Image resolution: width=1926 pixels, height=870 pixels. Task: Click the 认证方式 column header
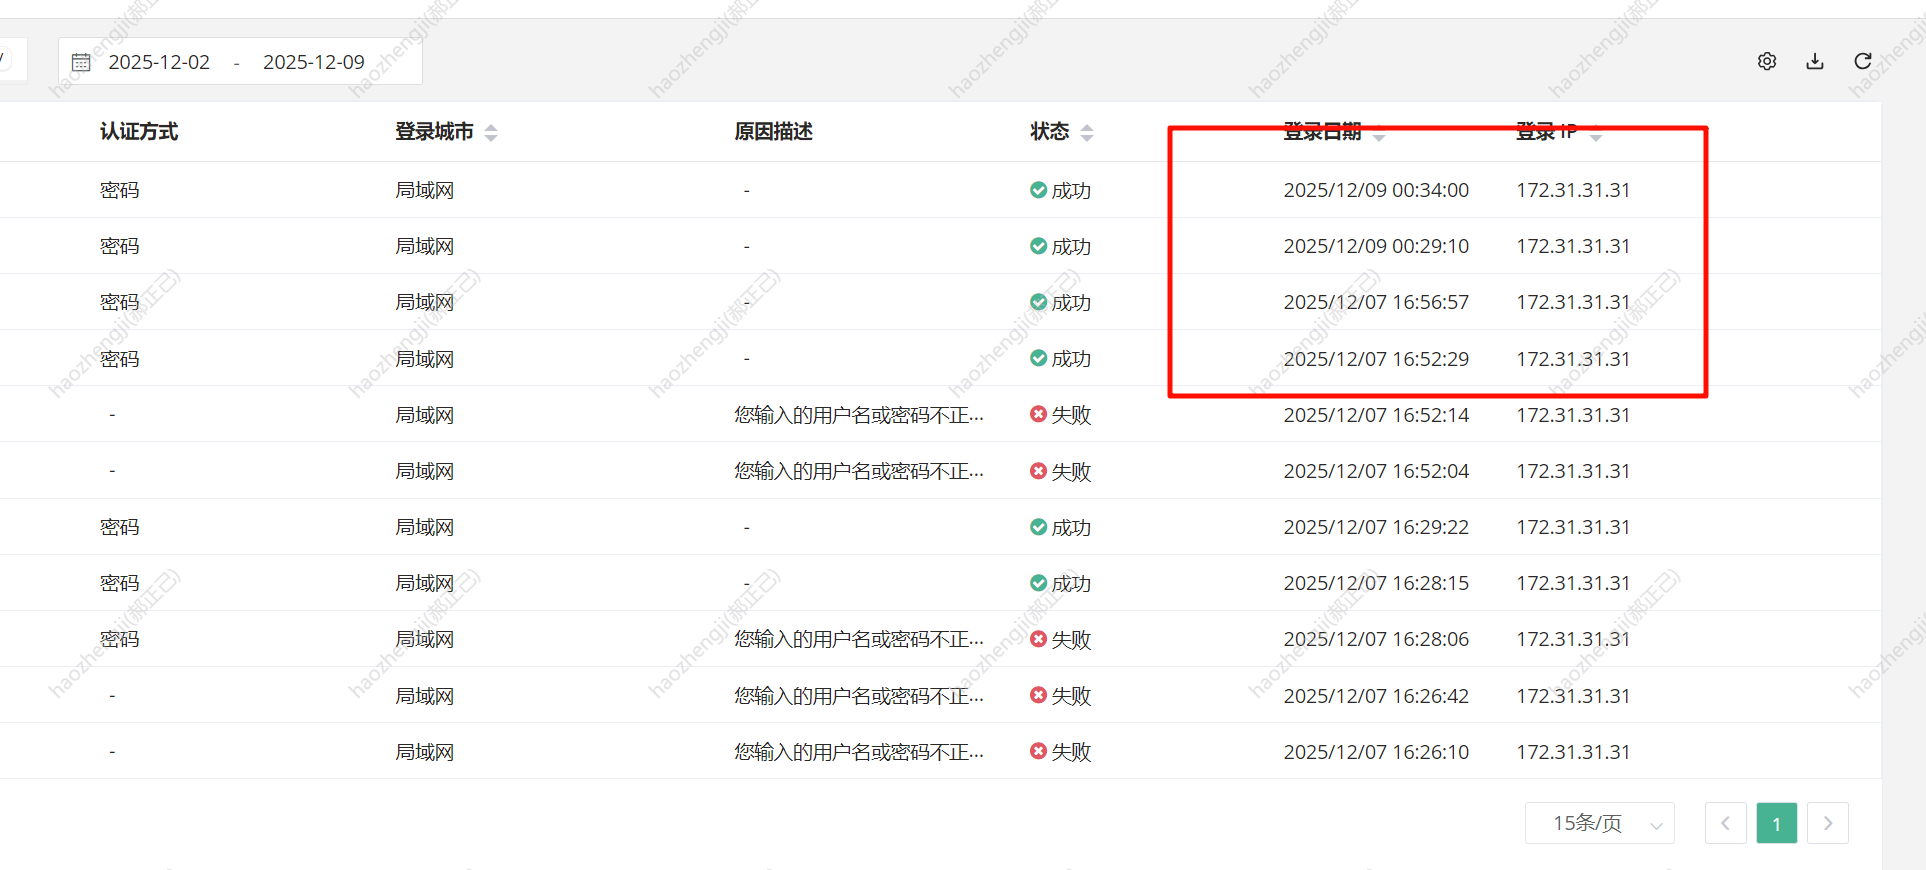click(139, 131)
